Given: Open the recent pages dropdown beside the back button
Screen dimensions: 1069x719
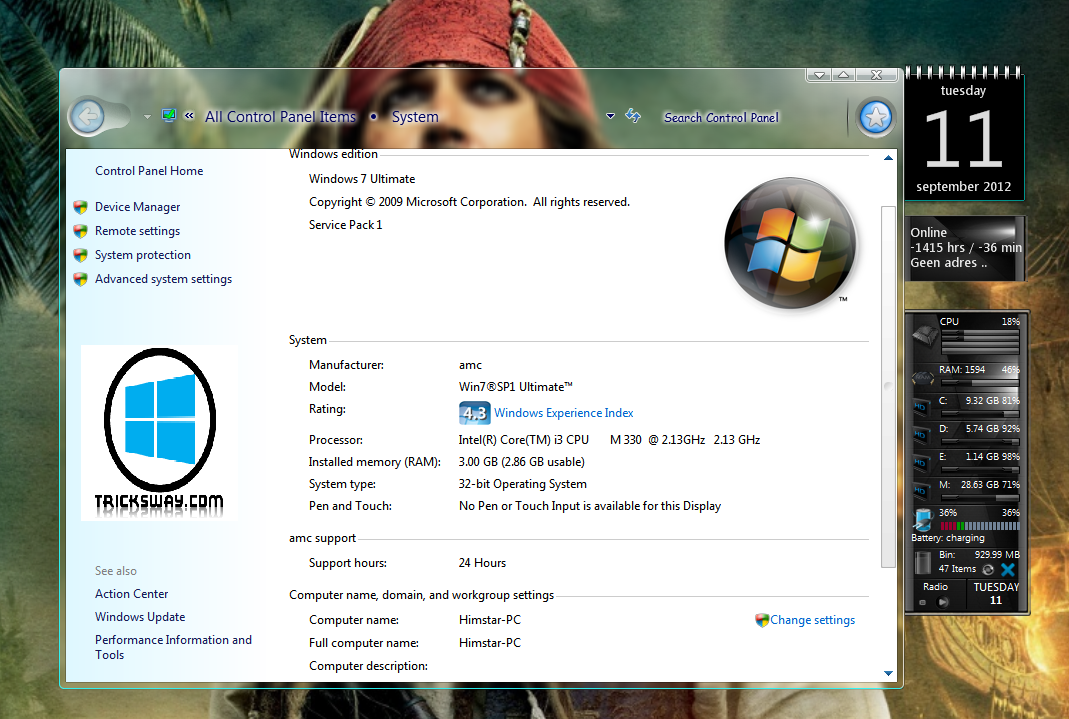Looking at the screenshot, I should (x=147, y=117).
